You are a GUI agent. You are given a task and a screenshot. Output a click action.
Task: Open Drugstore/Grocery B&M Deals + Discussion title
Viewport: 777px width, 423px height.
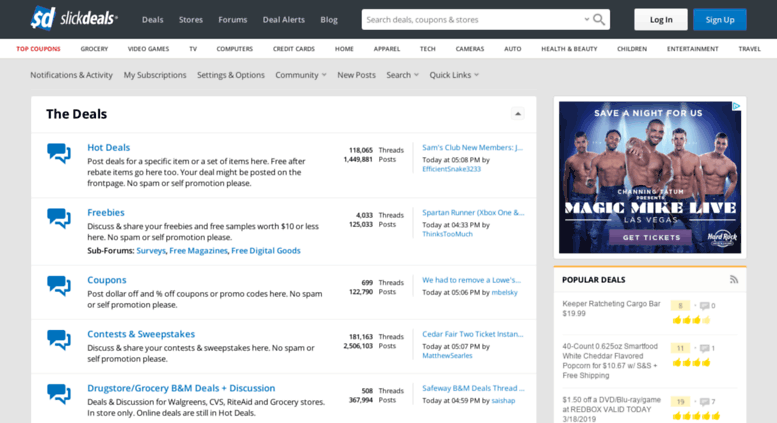[181, 388]
